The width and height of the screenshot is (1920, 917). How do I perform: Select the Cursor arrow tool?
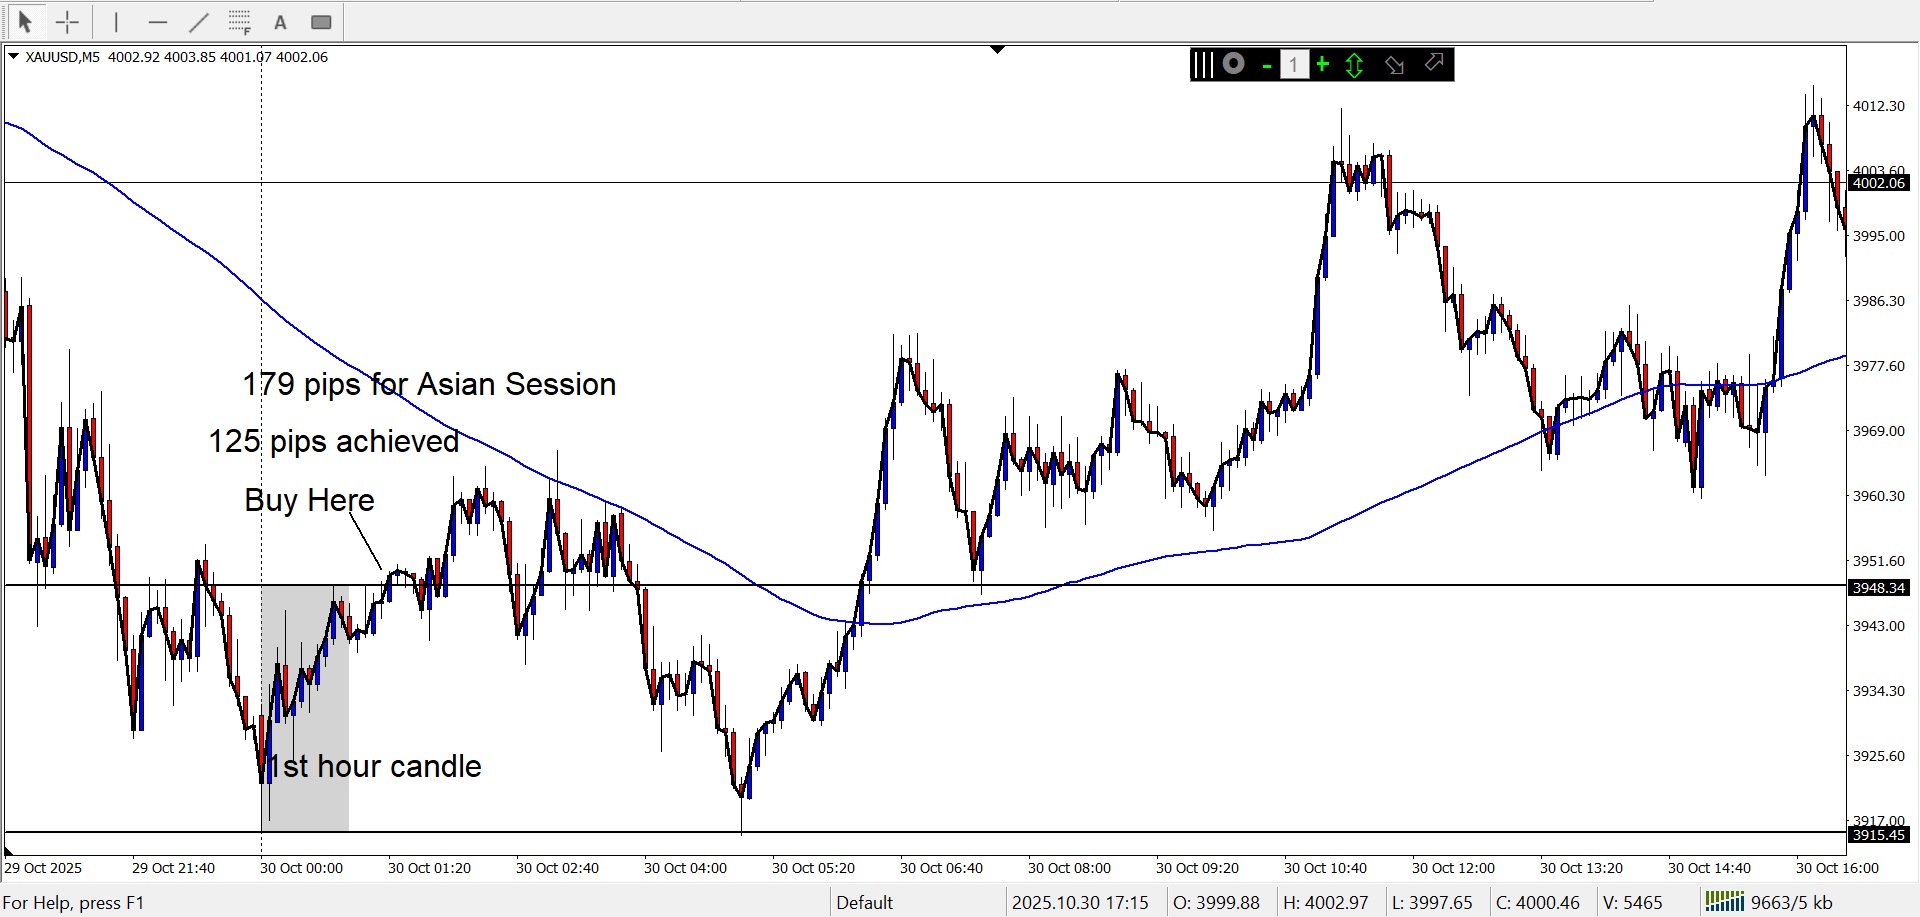coord(25,21)
